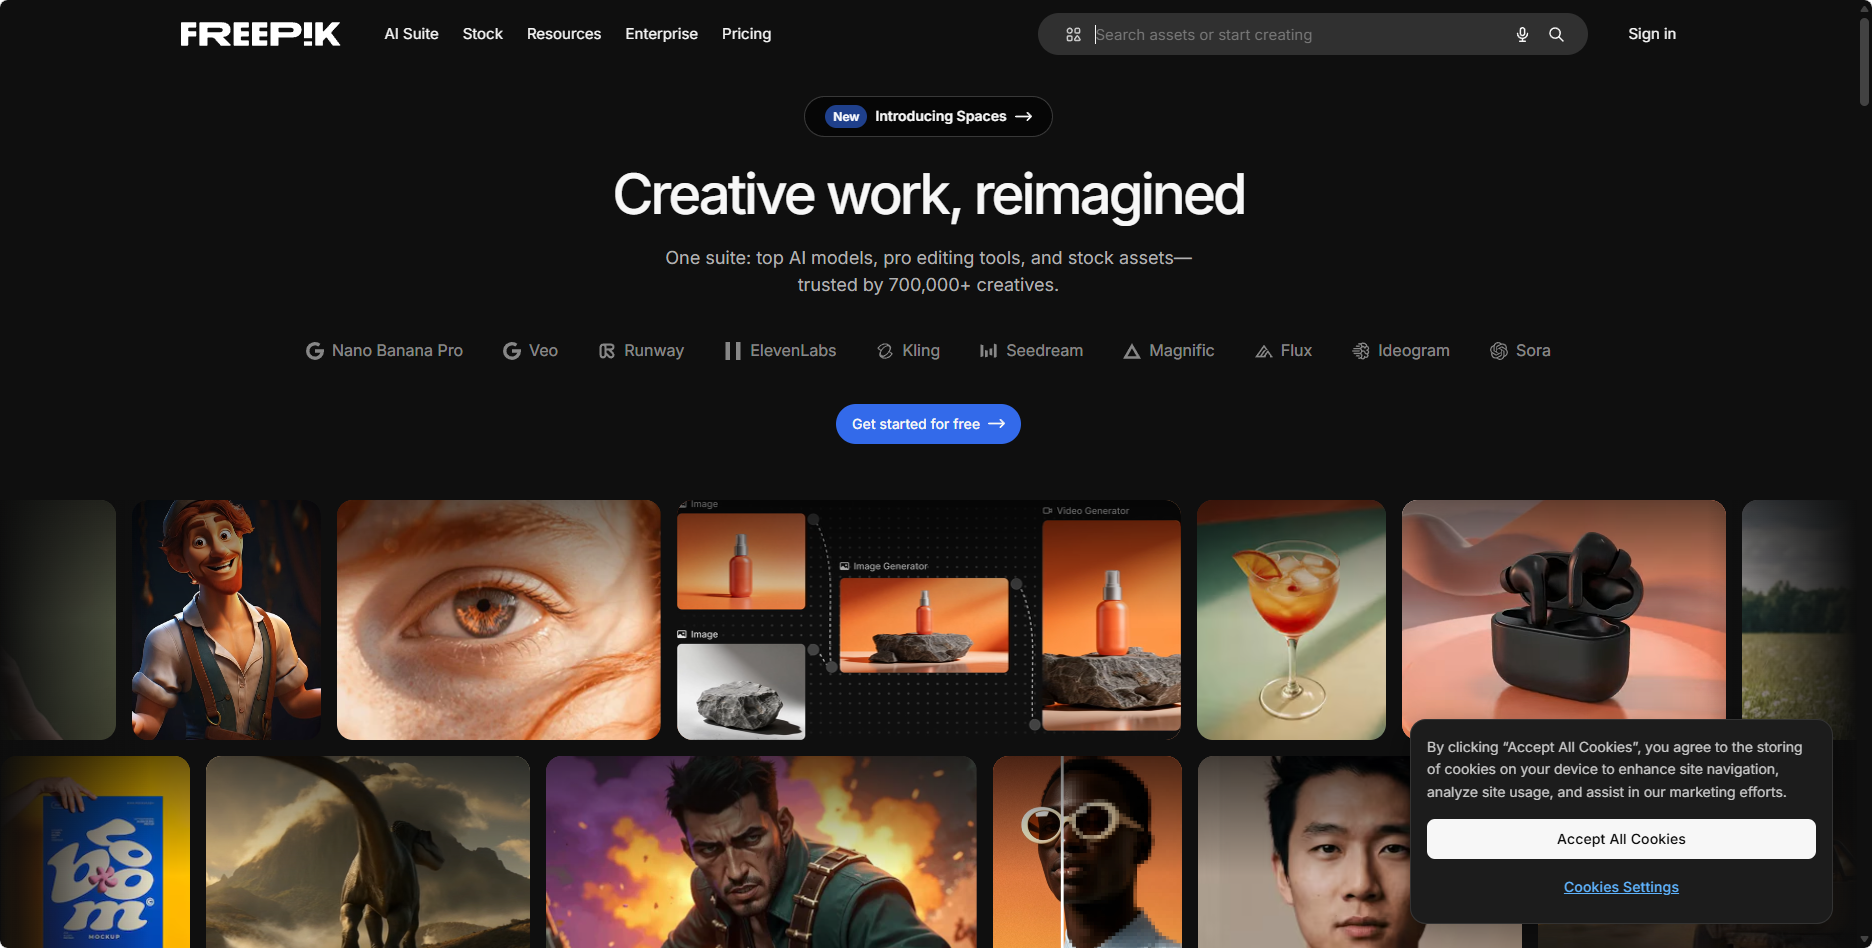Open the black earbuds thumbnail image
The width and height of the screenshot is (1872, 948).
[1563, 610]
